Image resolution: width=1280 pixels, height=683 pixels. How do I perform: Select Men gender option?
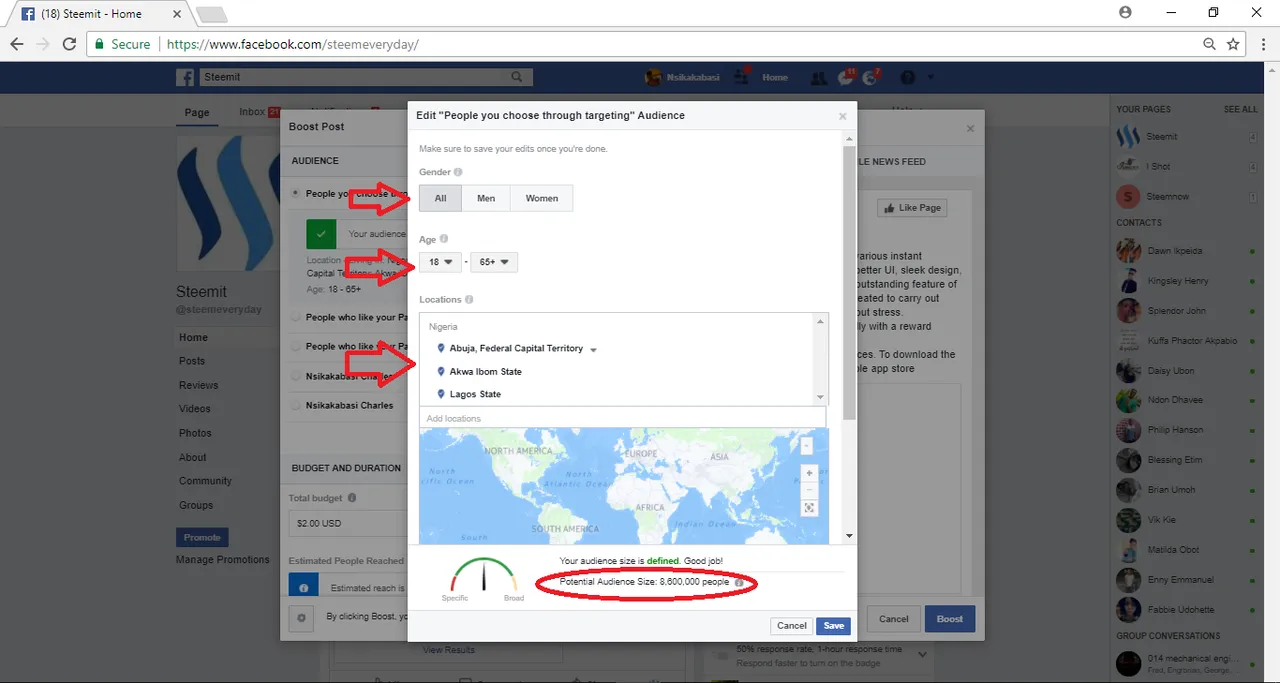click(486, 198)
